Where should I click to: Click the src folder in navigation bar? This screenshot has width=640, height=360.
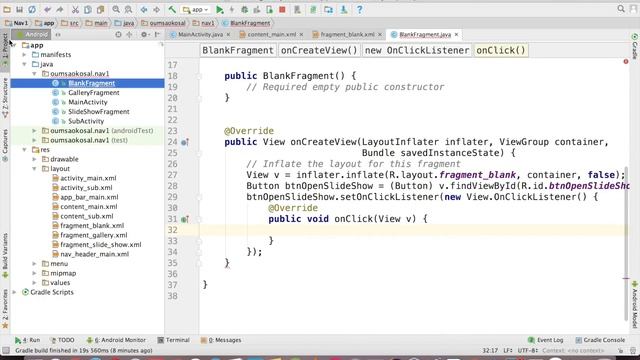point(70,23)
